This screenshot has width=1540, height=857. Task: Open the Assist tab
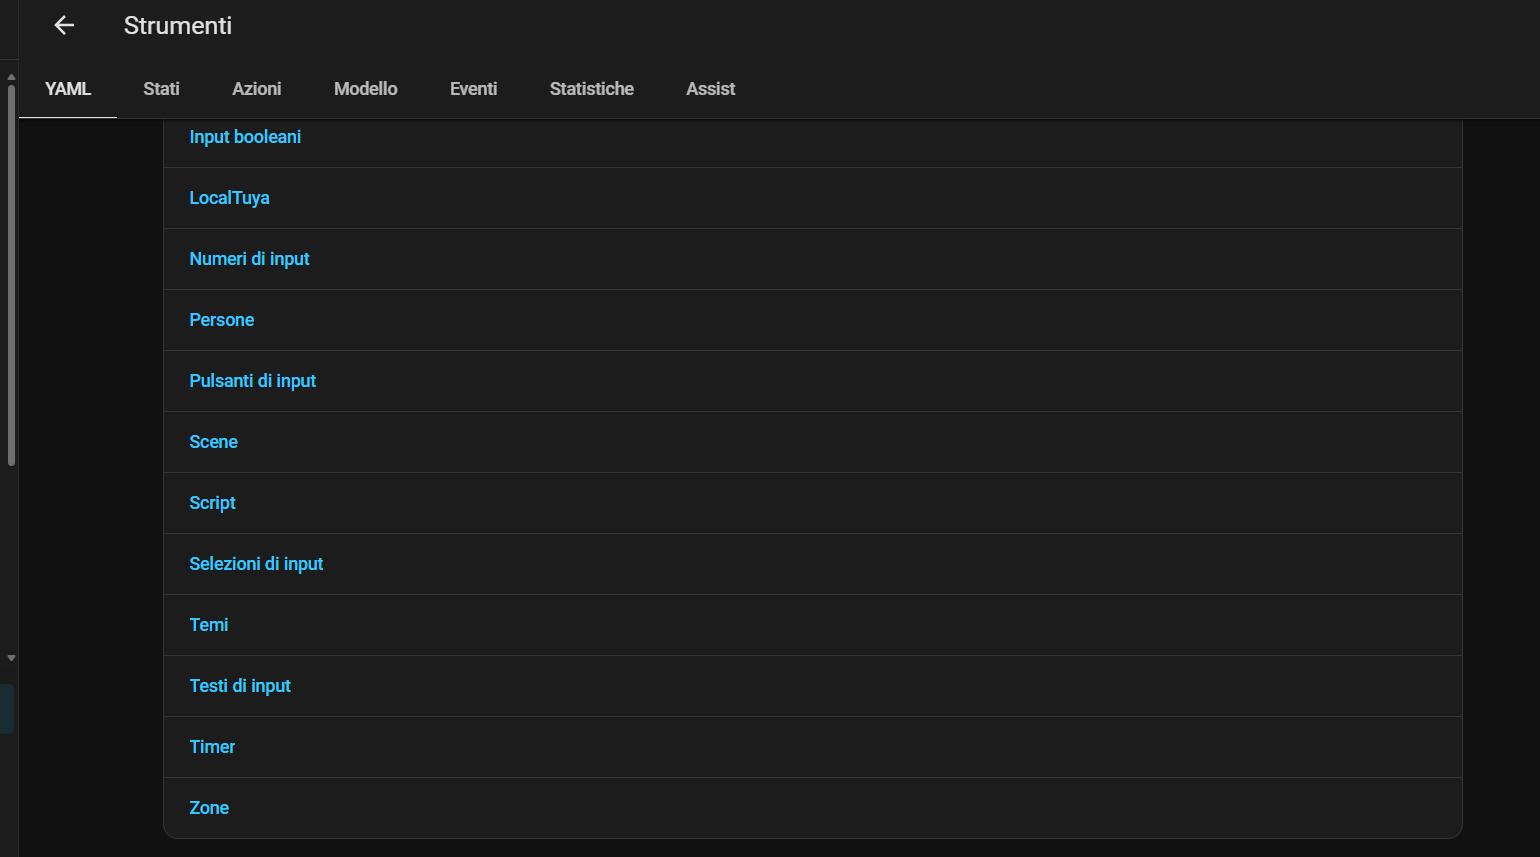point(711,89)
